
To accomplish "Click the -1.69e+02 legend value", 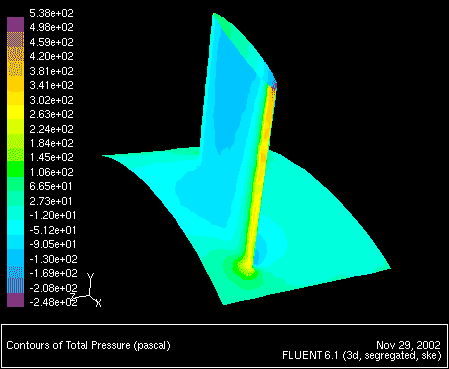I will [x=53, y=273].
